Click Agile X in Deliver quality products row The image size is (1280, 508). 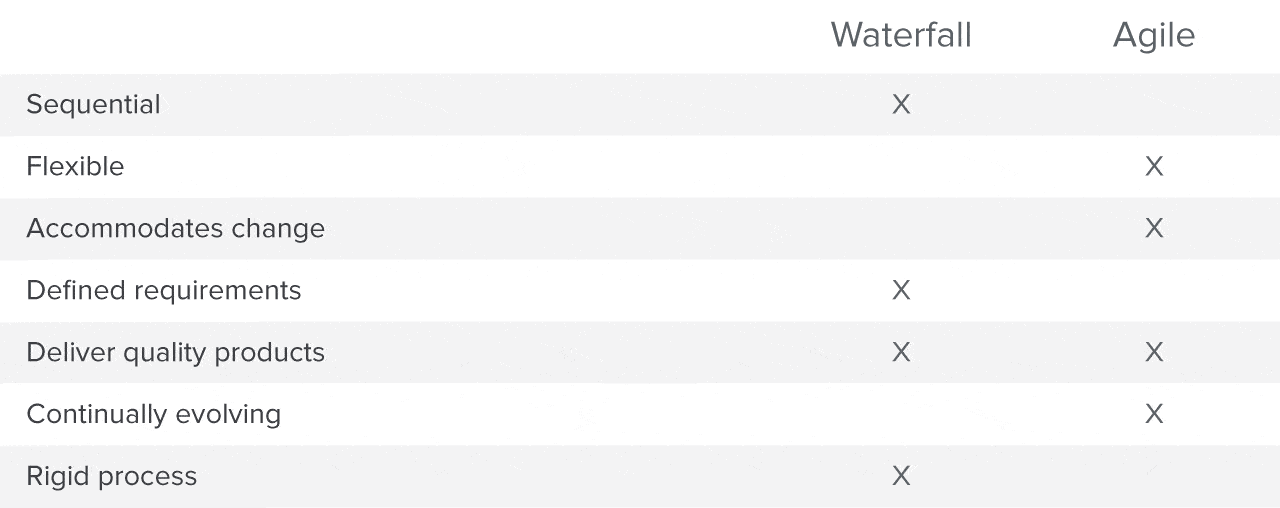tap(1154, 352)
